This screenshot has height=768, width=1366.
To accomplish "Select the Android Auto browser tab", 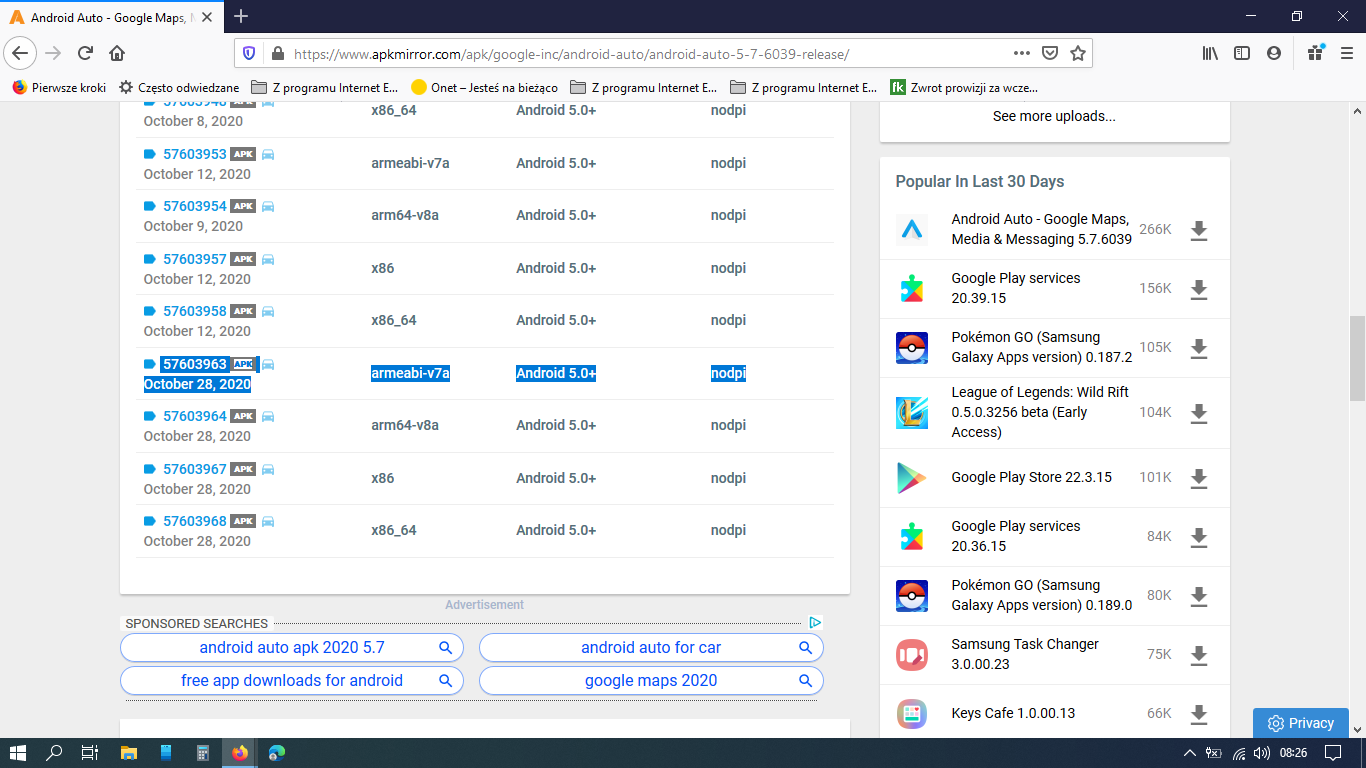I will (108, 17).
